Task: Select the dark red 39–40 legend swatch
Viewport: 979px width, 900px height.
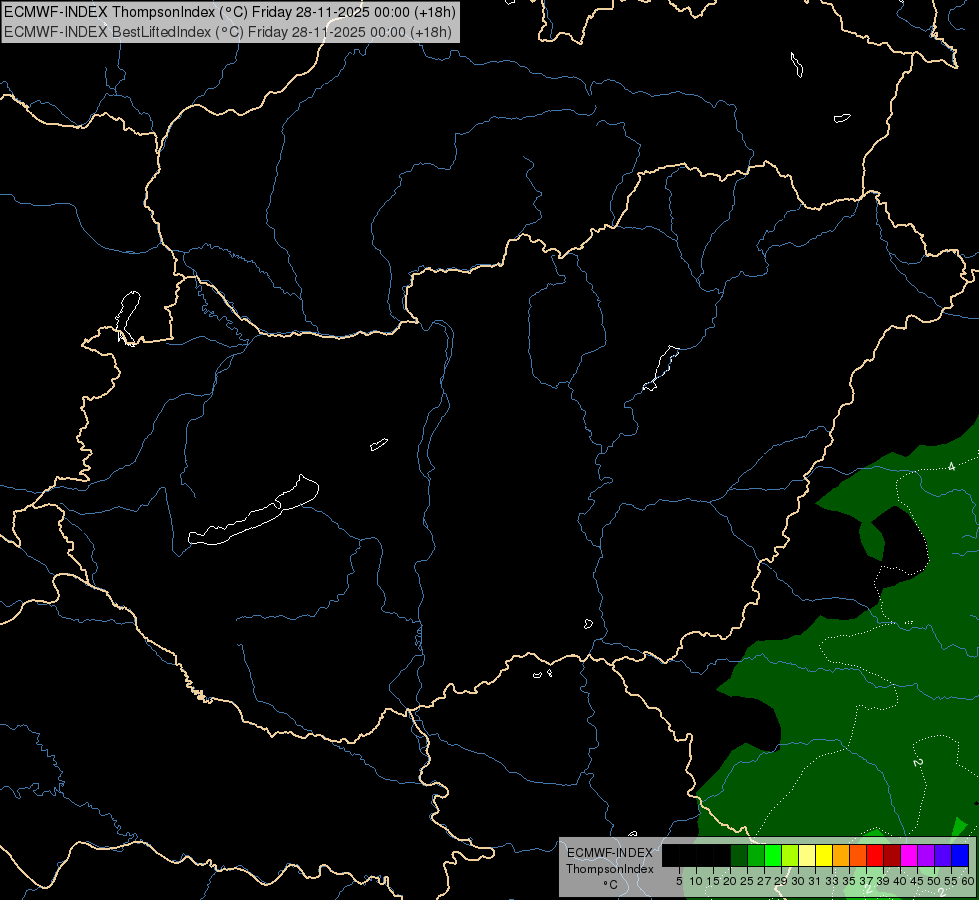Action: pos(892,856)
